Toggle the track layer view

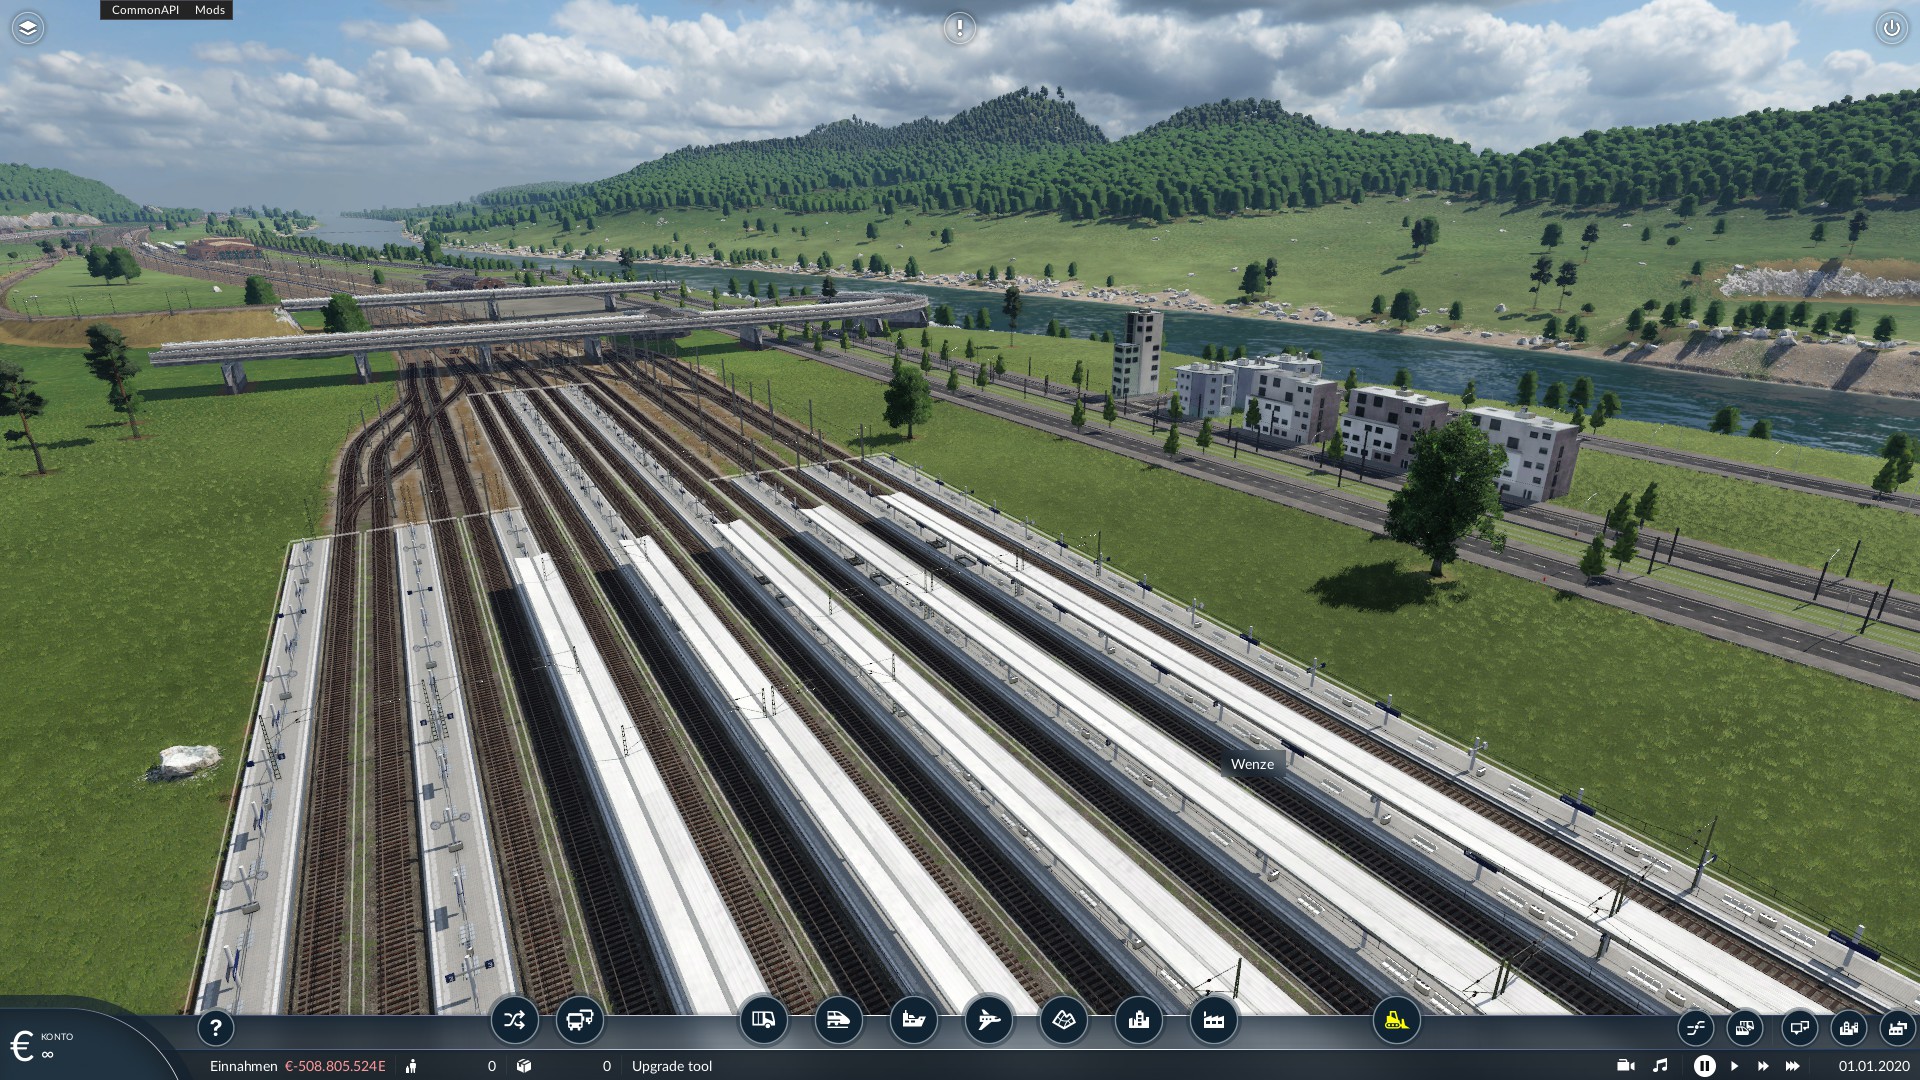tap(1695, 1027)
